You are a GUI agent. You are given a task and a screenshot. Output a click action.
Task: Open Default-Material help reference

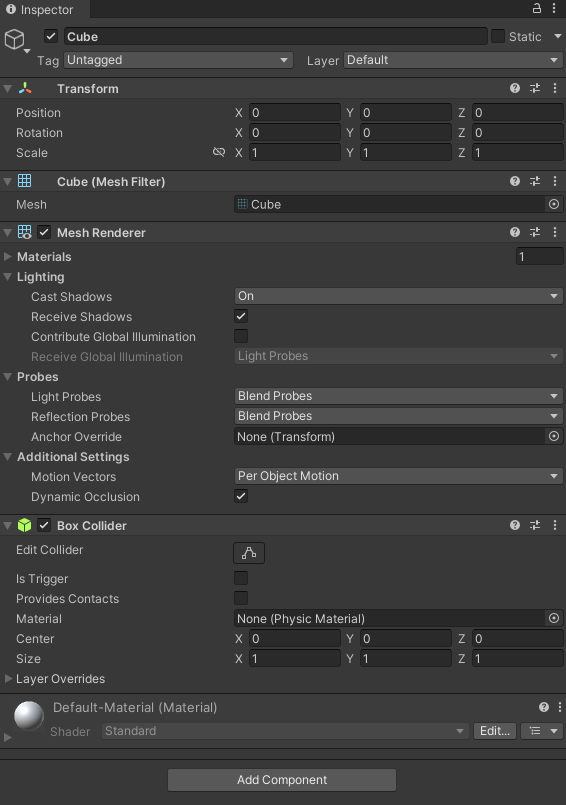coord(544,707)
